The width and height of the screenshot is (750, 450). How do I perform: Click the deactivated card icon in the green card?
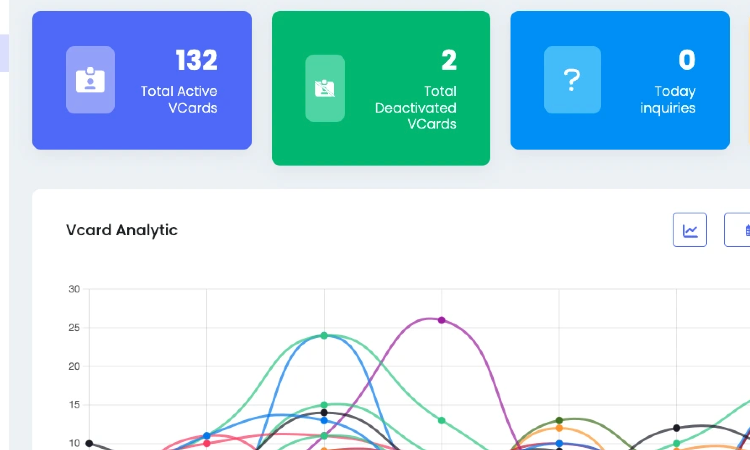(324, 89)
